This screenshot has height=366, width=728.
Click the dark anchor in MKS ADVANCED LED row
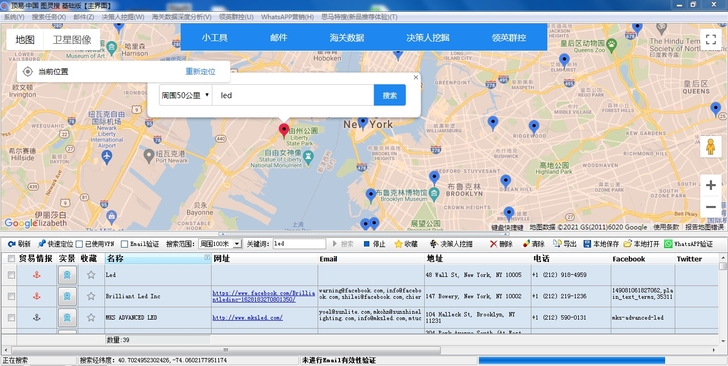point(37,317)
